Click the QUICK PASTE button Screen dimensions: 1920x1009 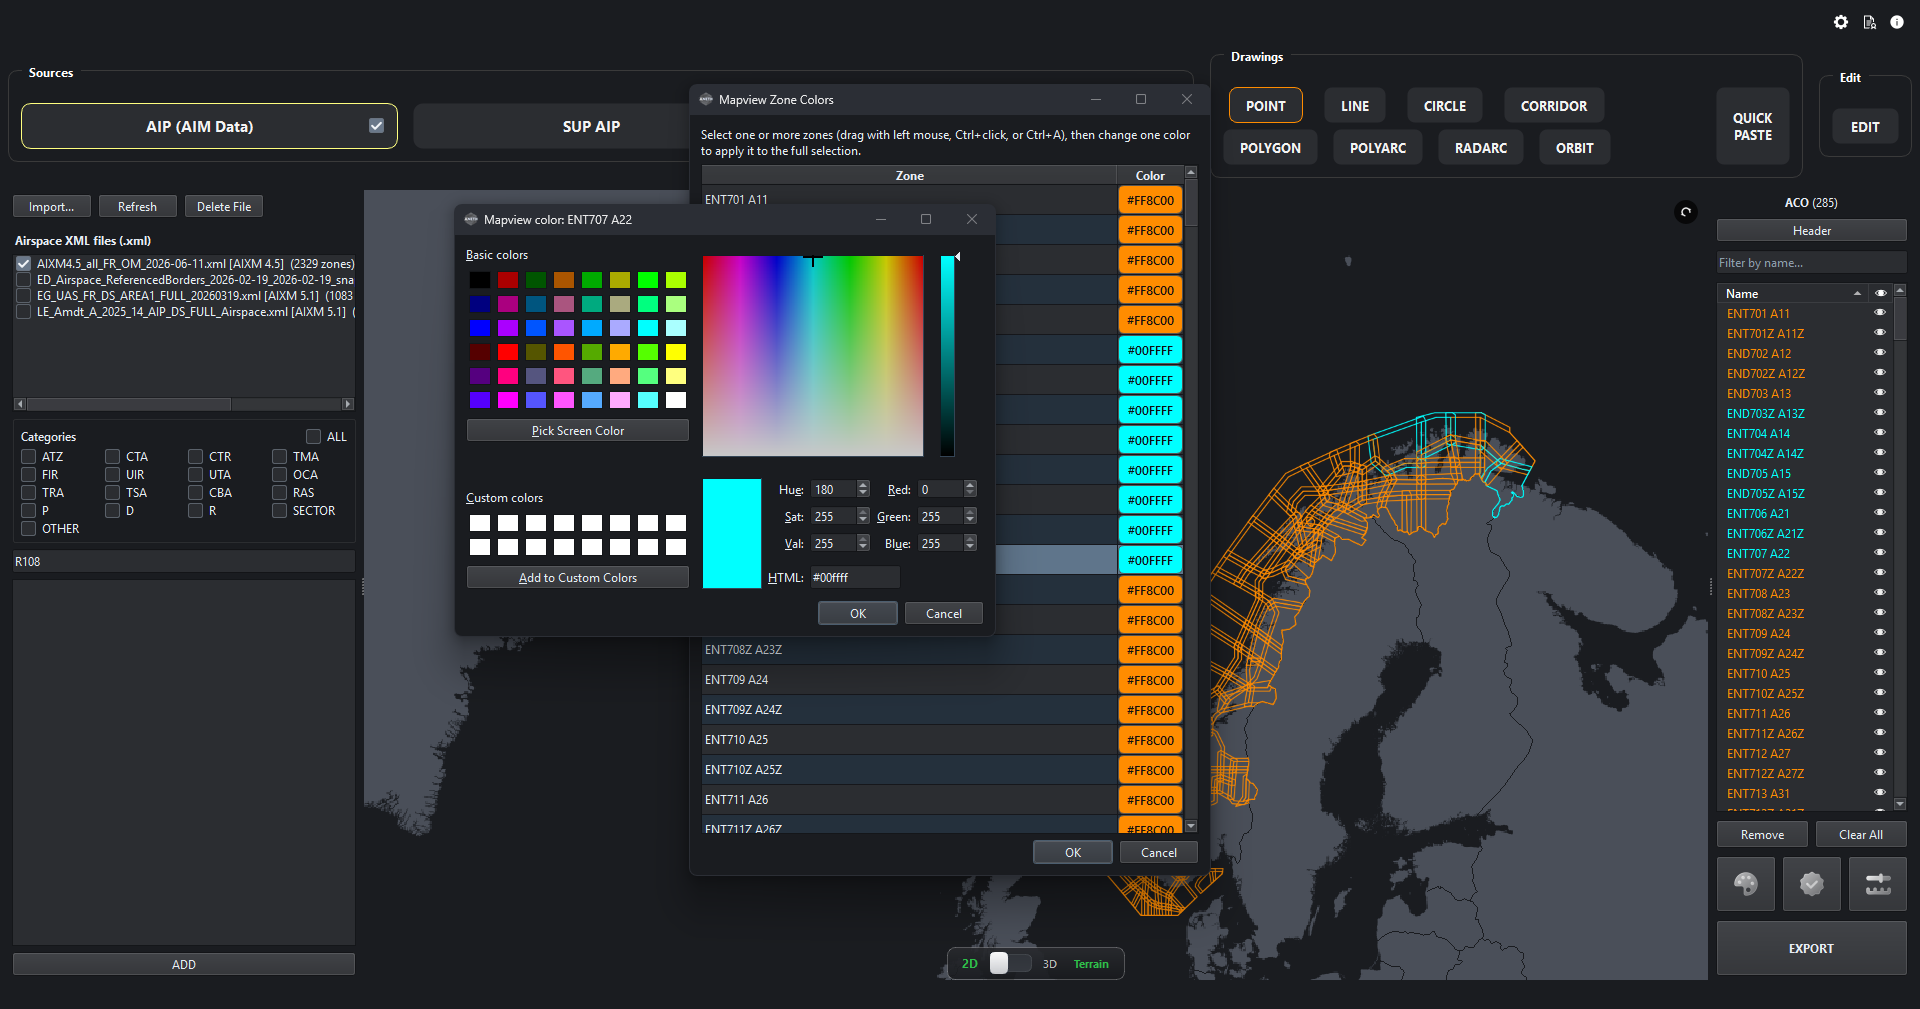pyautogui.click(x=1752, y=127)
